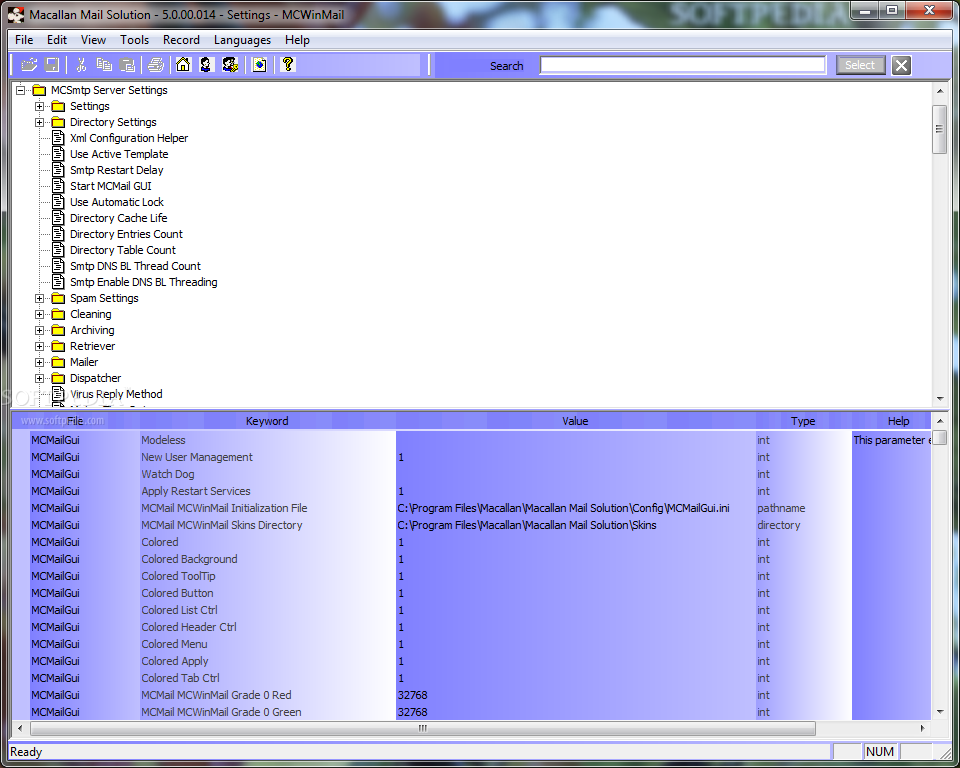This screenshot has width=960, height=768.
Task: Expand the Settings tree folder
Action: click(x=39, y=106)
